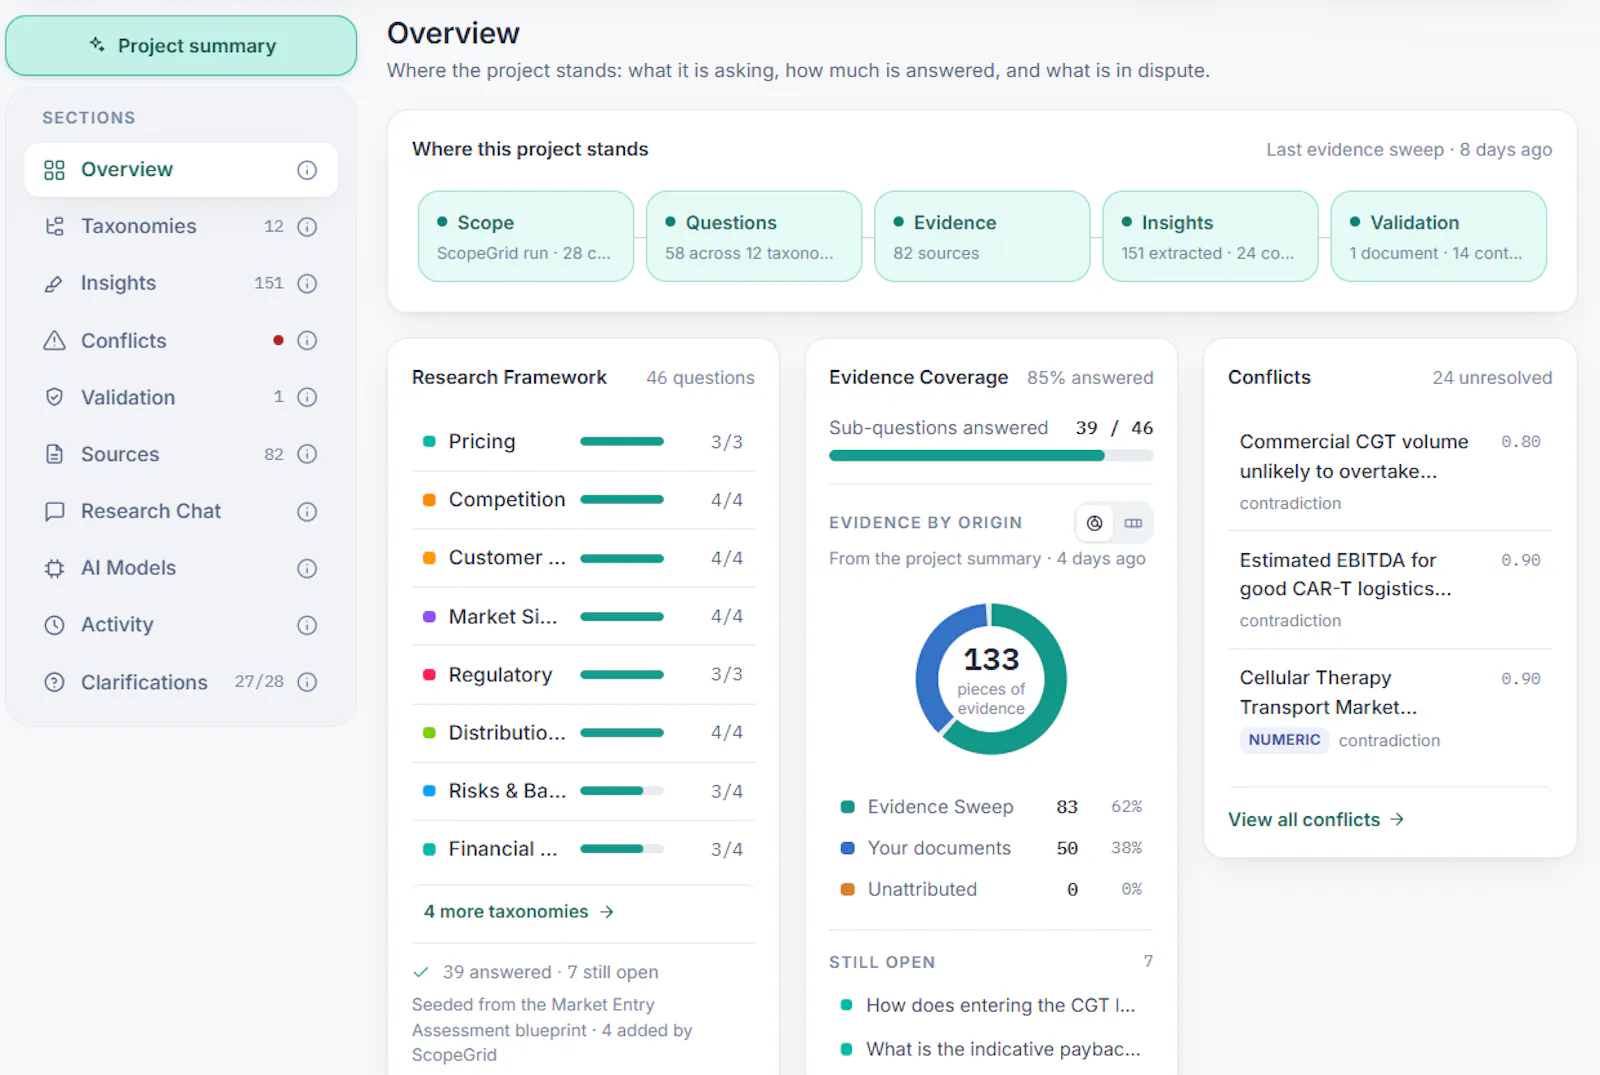Select the Scope stage card
This screenshot has width=1600, height=1075.
[526, 237]
